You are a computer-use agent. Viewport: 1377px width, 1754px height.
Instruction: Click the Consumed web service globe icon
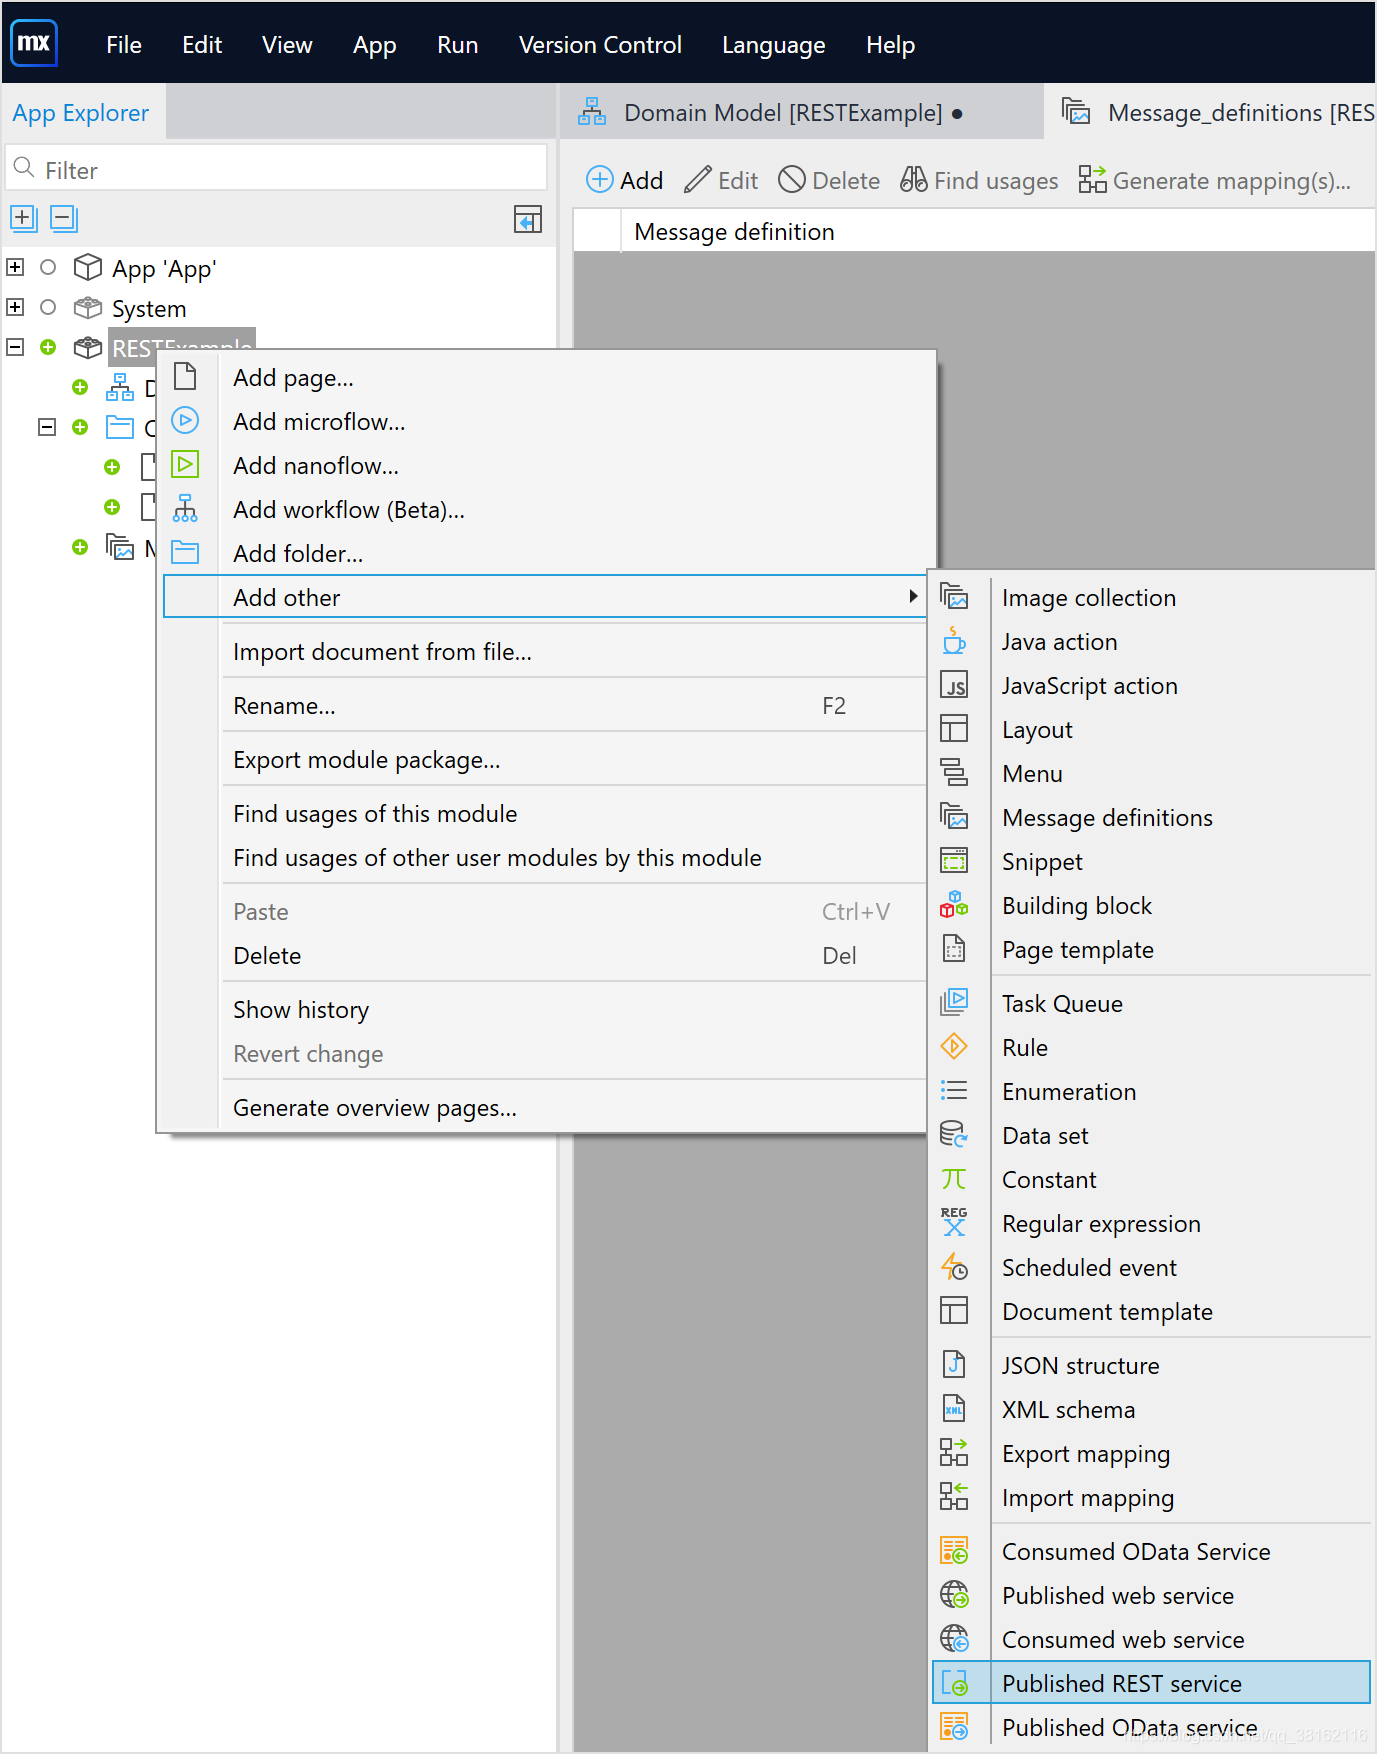[x=954, y=1639]
